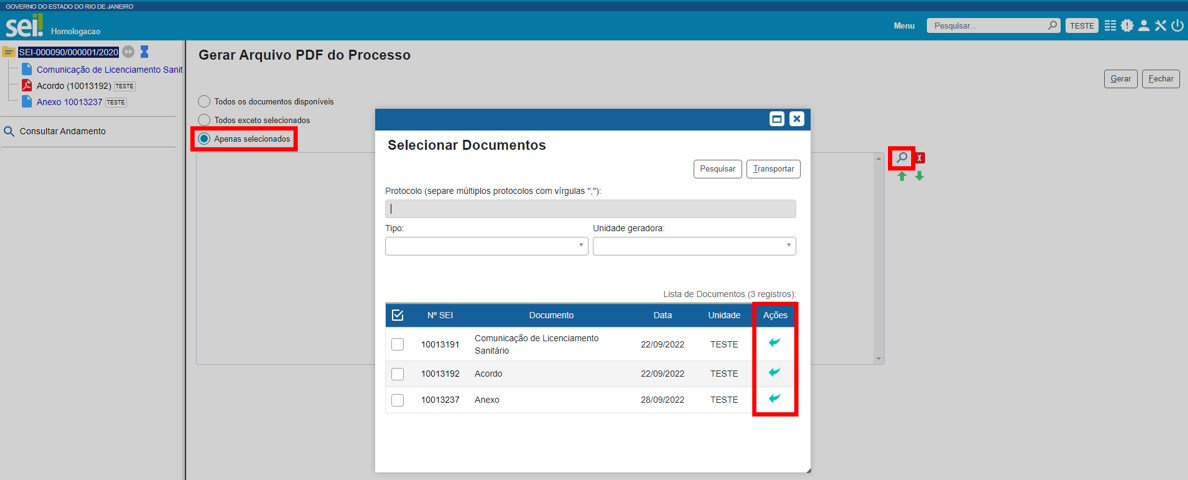Tick the checkbox for the Anexo row
1188x480 pixels.
[397, 400]
